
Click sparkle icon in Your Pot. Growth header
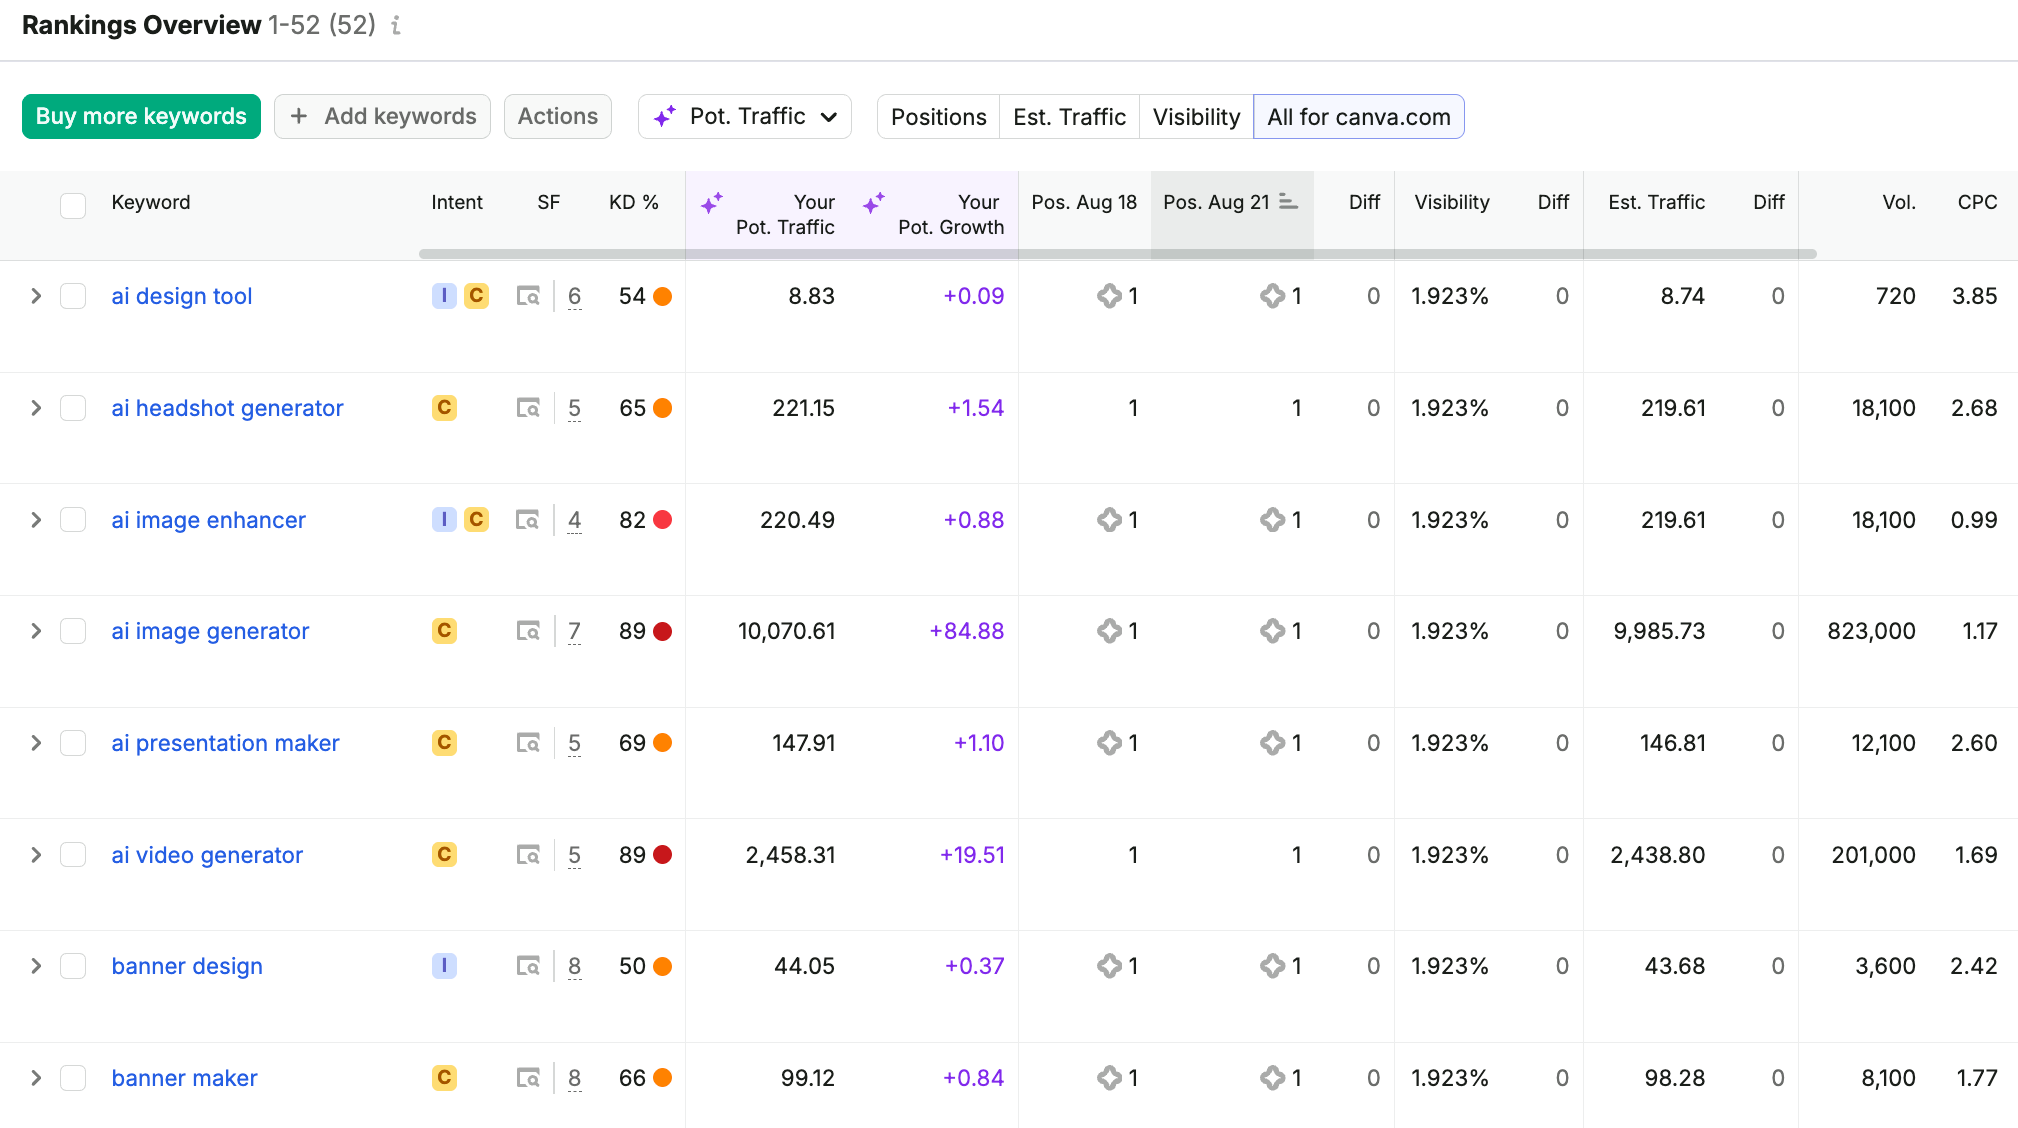(x=874, y=203)
